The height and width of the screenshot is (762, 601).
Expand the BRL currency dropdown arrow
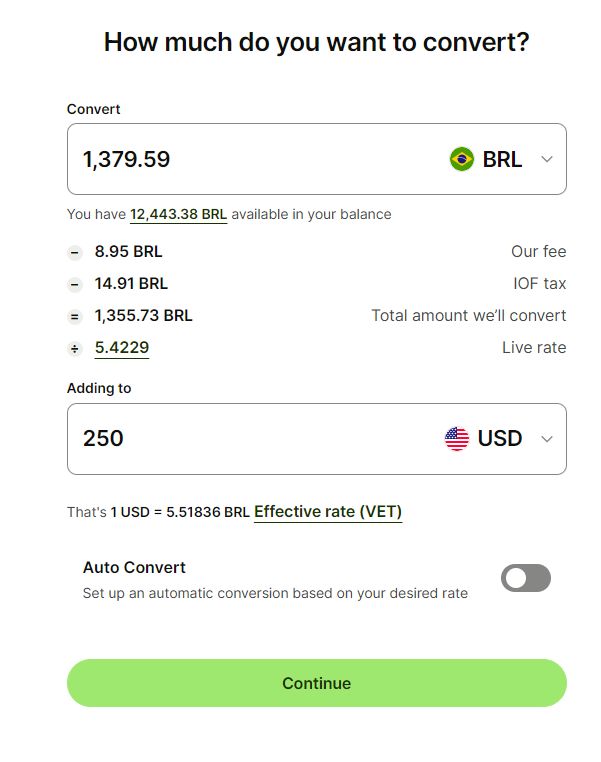[546, 159]
